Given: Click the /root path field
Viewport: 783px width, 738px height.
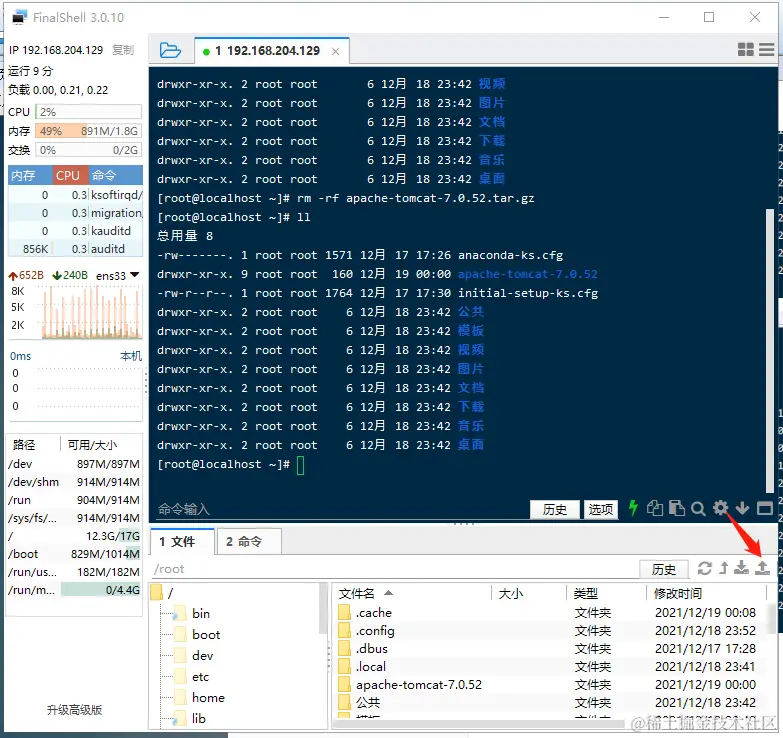Looking at the screenshot, I should [394, 569].
